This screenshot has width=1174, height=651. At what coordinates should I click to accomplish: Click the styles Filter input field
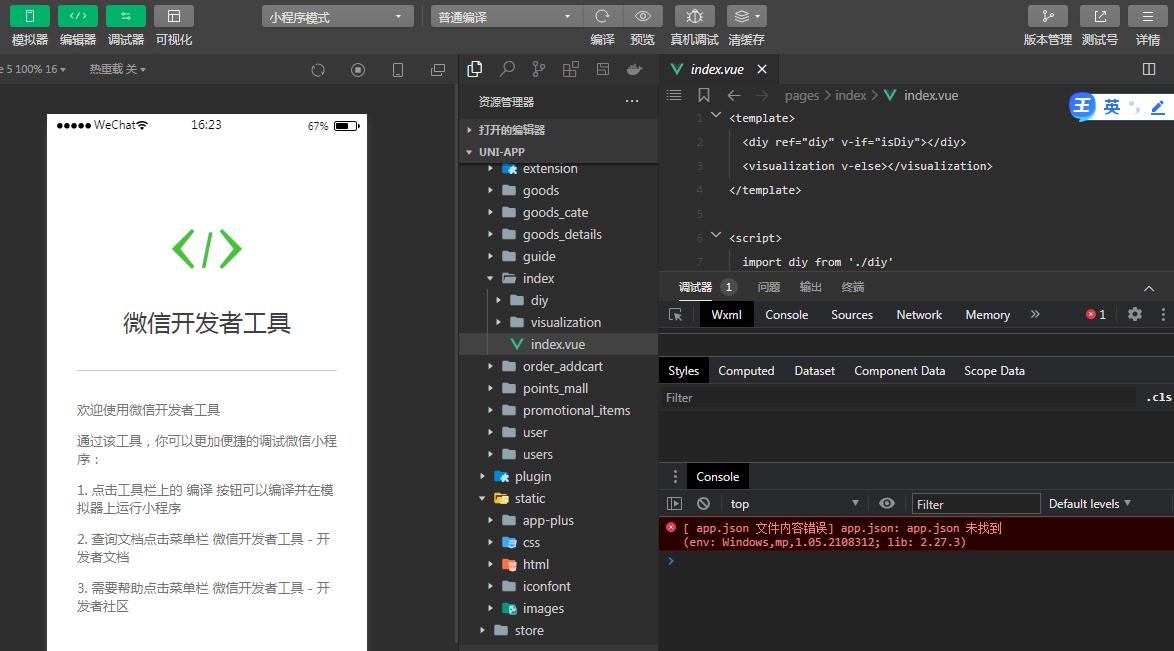[x=897, y=398]
